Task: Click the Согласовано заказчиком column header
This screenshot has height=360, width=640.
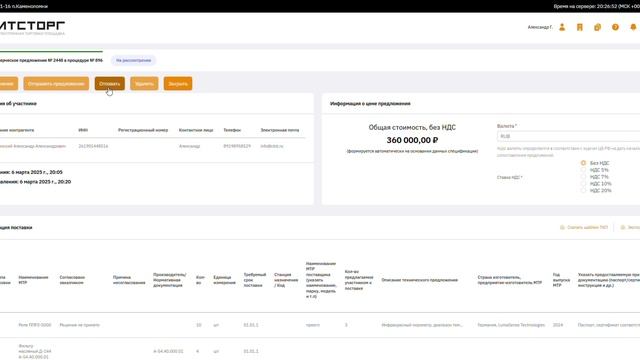Action: (72, 280)
